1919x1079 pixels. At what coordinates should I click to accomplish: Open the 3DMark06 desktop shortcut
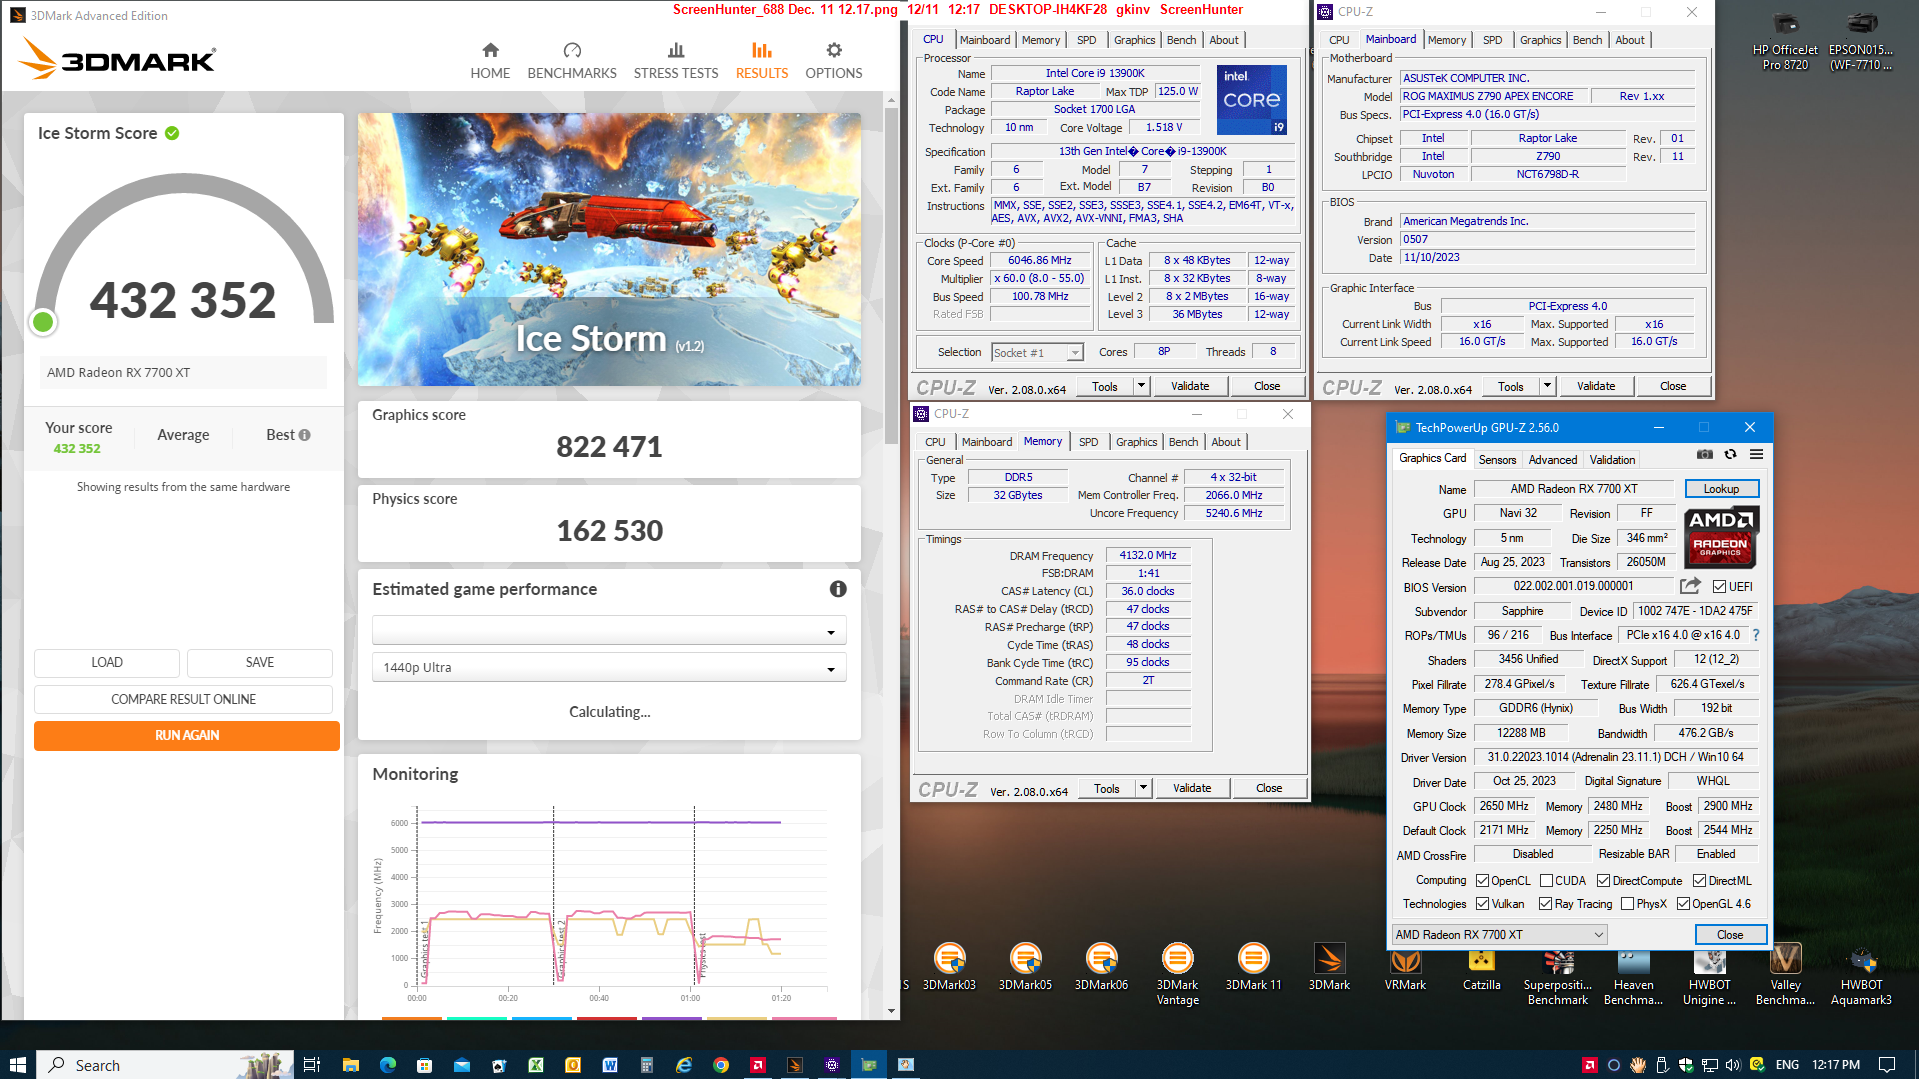[x=1101, y=967]
